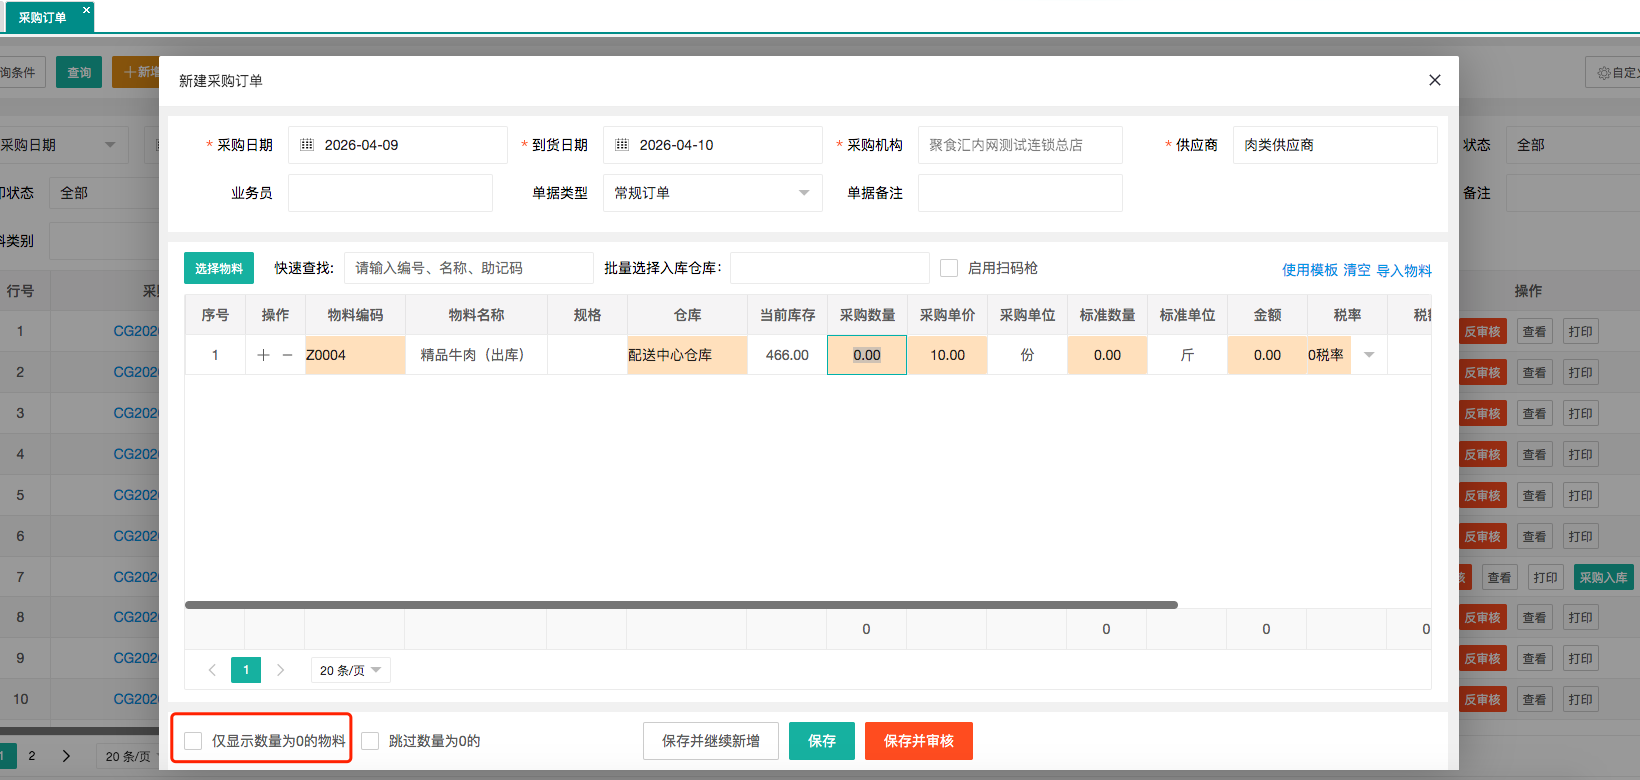Click the 保存并审核 button
This screenshot has width=1640, height=780.
(919, 741)
